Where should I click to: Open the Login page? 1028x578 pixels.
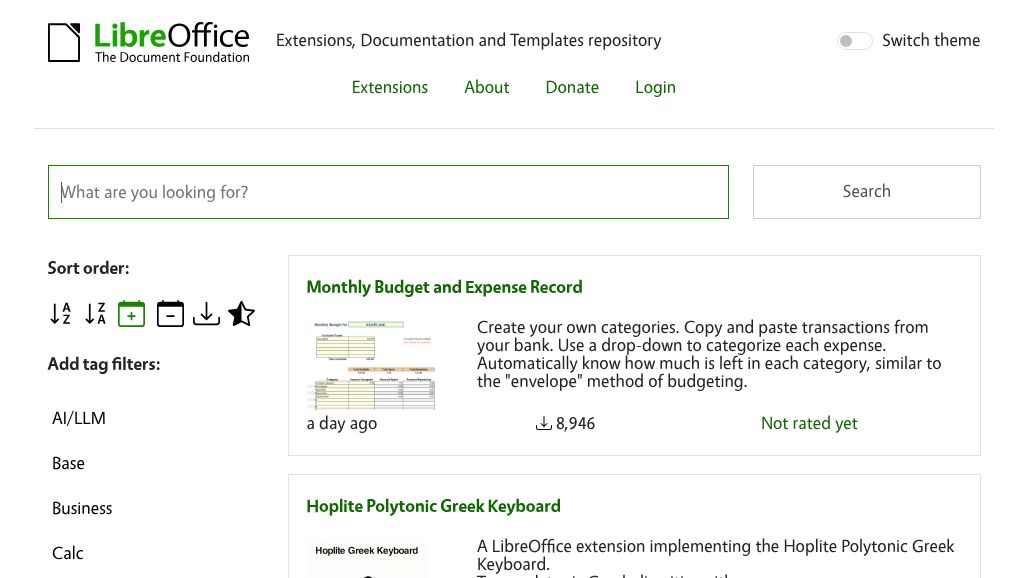tap(655, 87)
